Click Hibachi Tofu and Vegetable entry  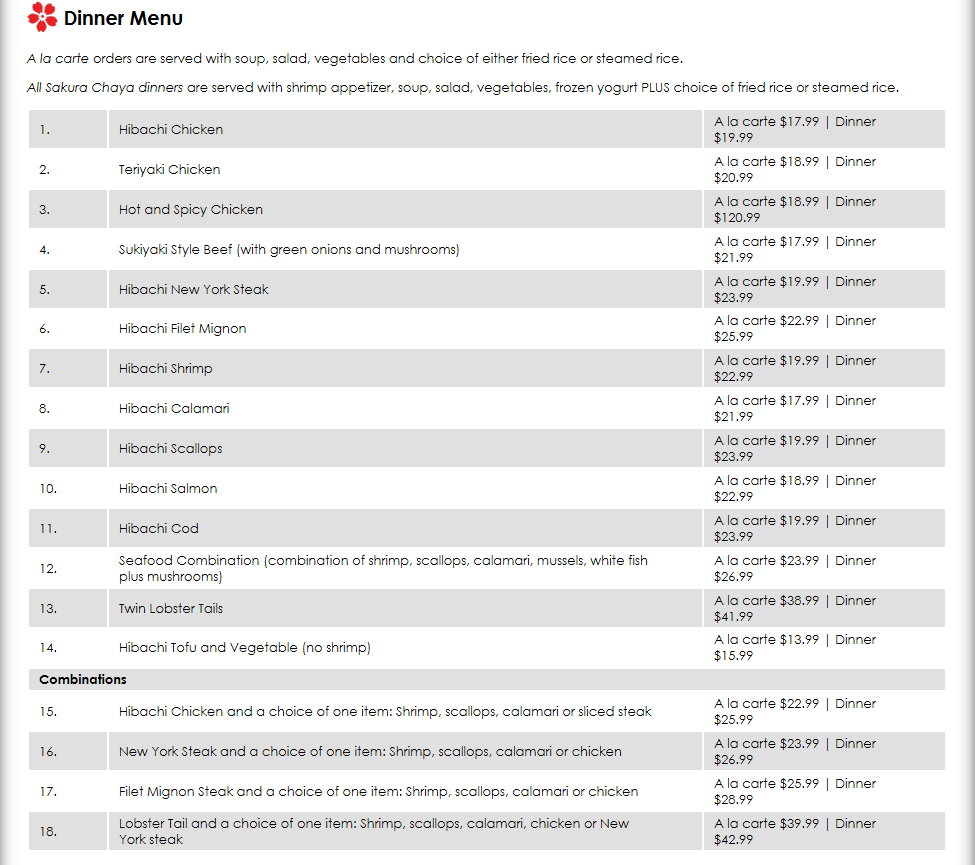(x=245, y=648)
